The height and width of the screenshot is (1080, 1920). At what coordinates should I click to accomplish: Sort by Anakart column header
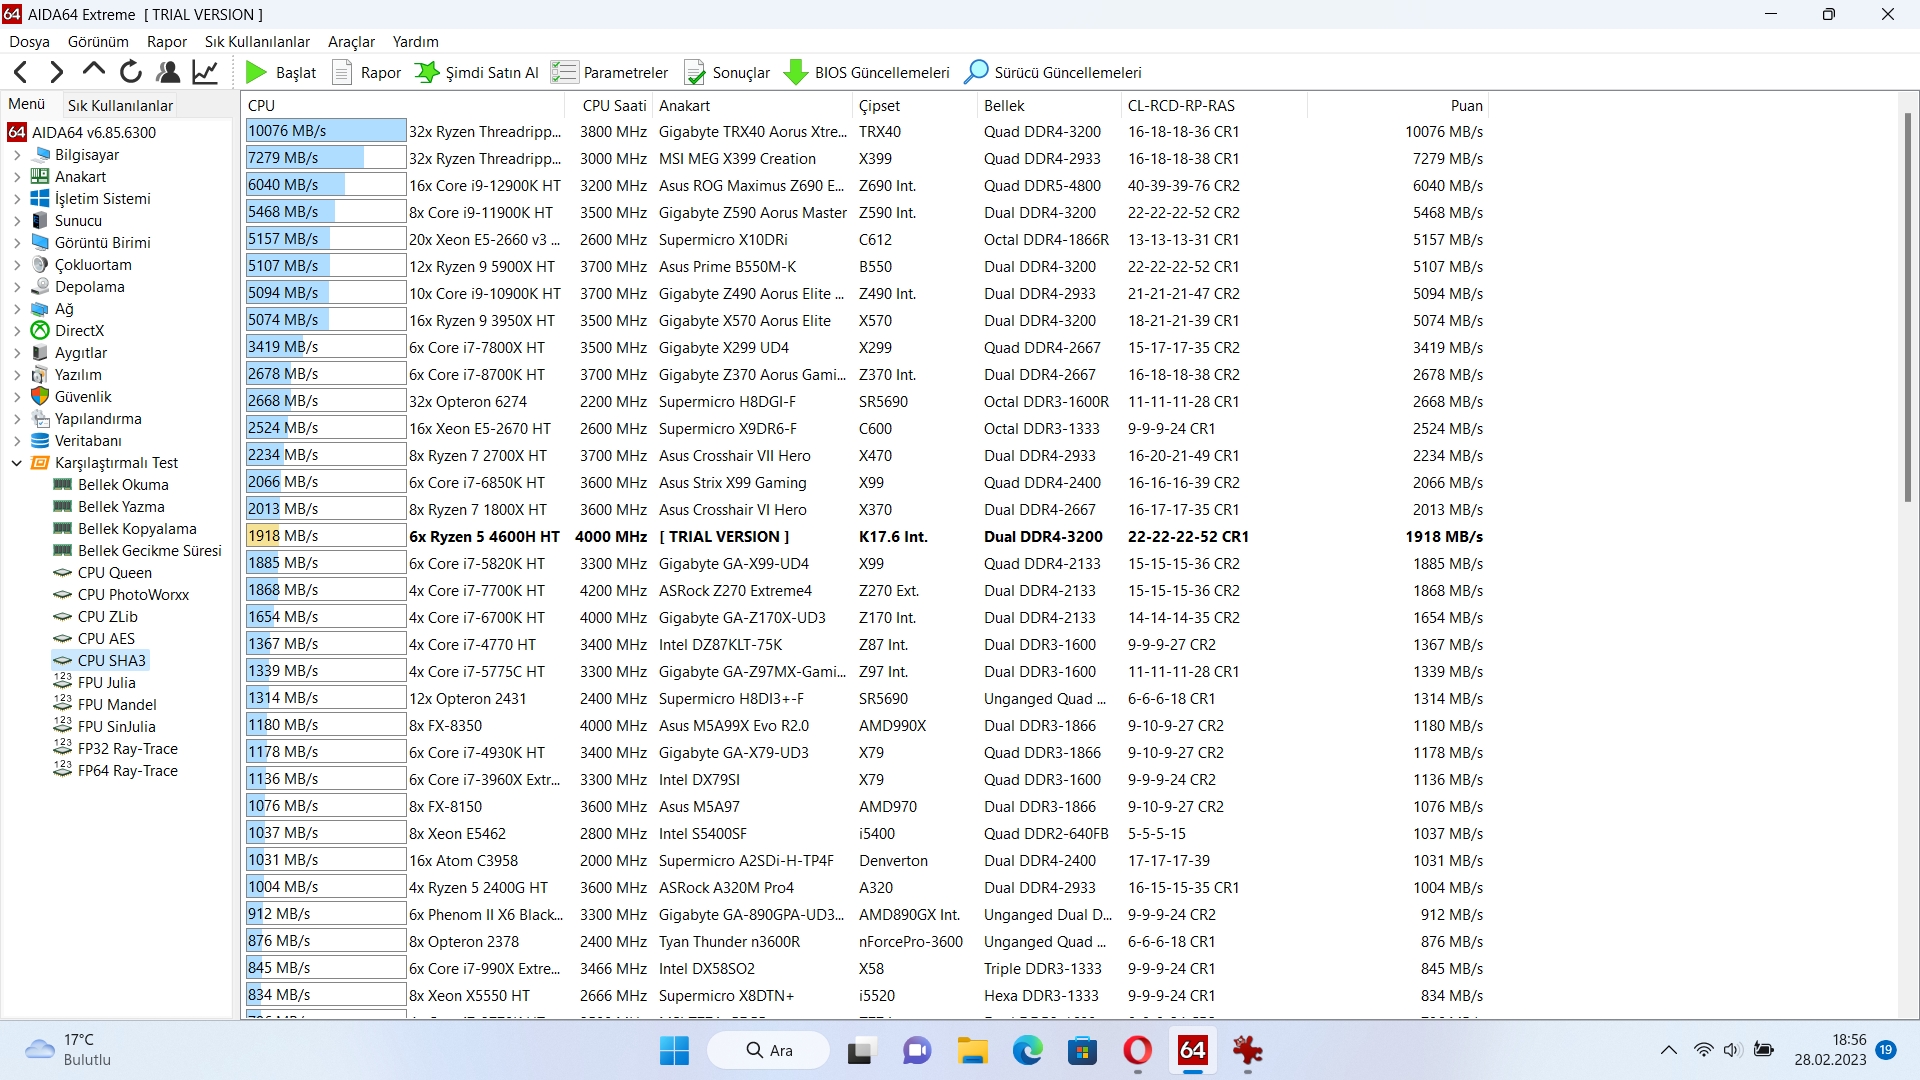tap(753, 105)
